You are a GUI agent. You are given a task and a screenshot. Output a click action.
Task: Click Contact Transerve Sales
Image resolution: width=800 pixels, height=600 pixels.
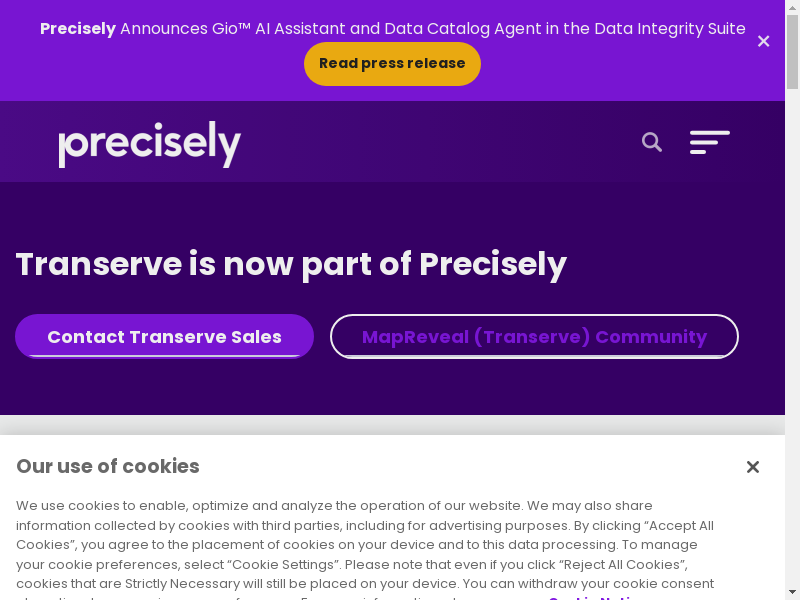point(164,337)
